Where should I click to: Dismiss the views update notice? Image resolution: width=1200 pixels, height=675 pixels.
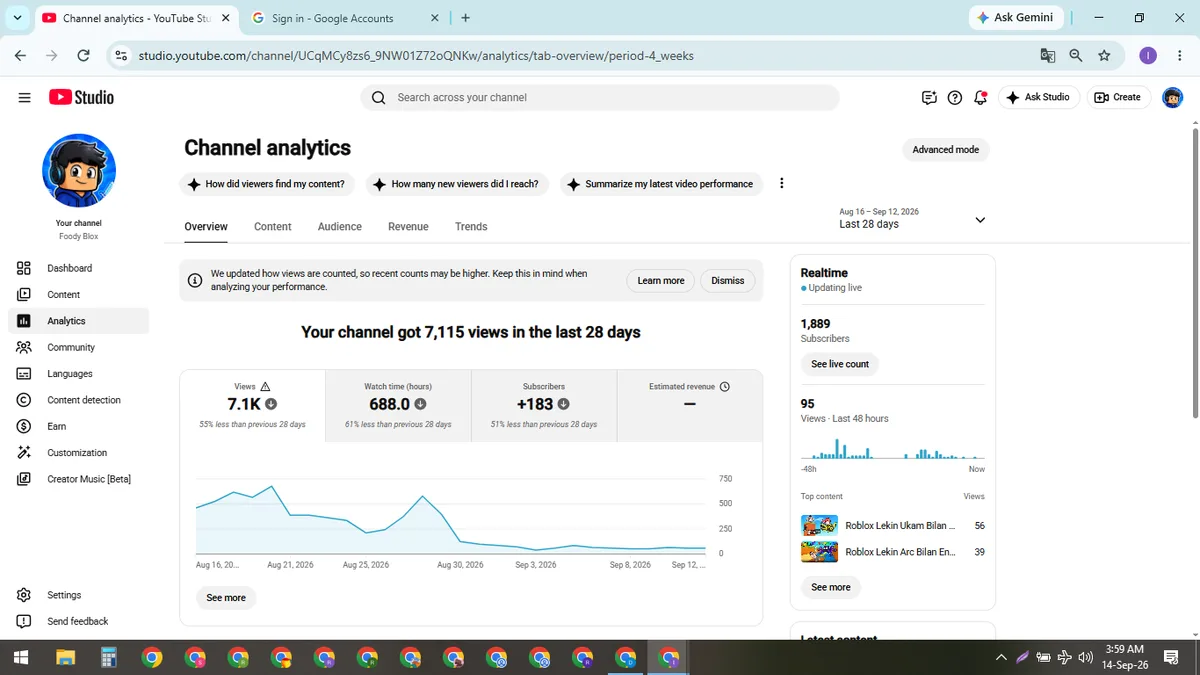[x=728, y=281]
